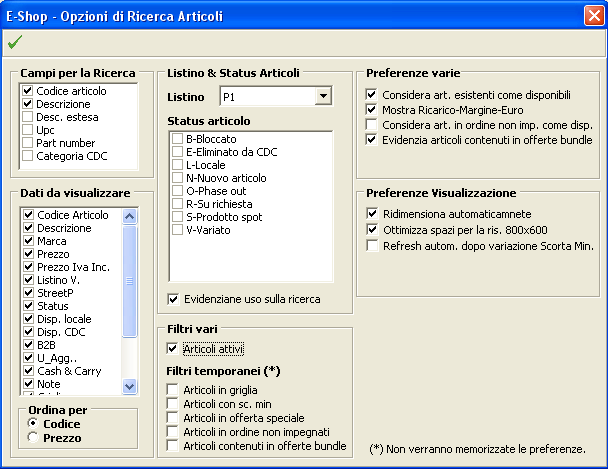Click the Dati da visualizzare scrollbar thumb

tap(130, 281)
